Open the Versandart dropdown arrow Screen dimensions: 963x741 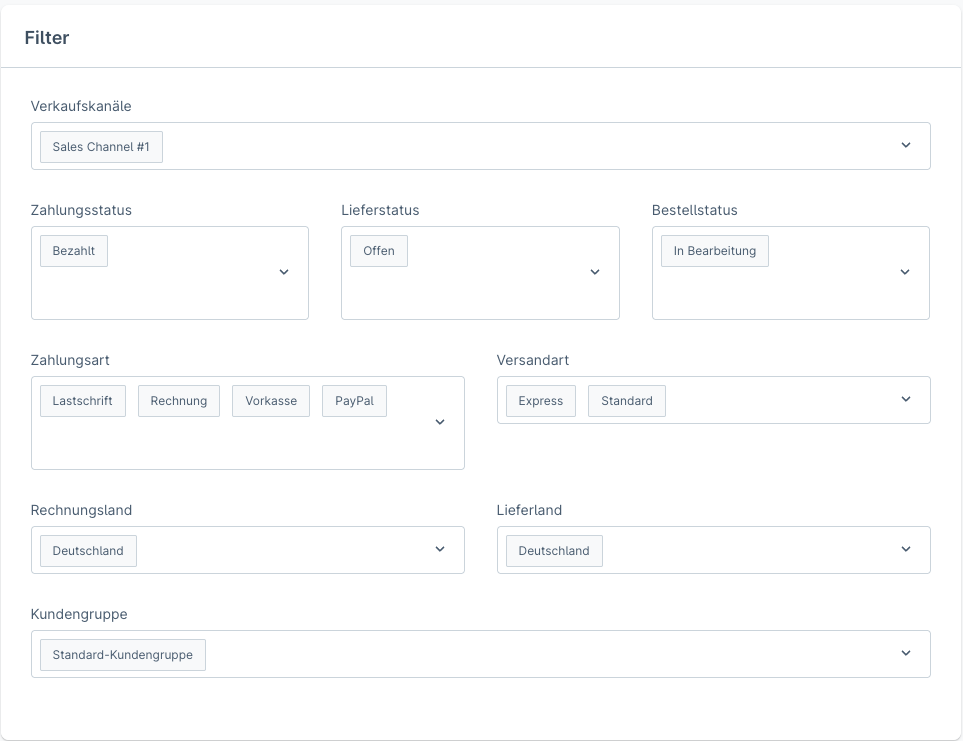[x=905, y=400]
